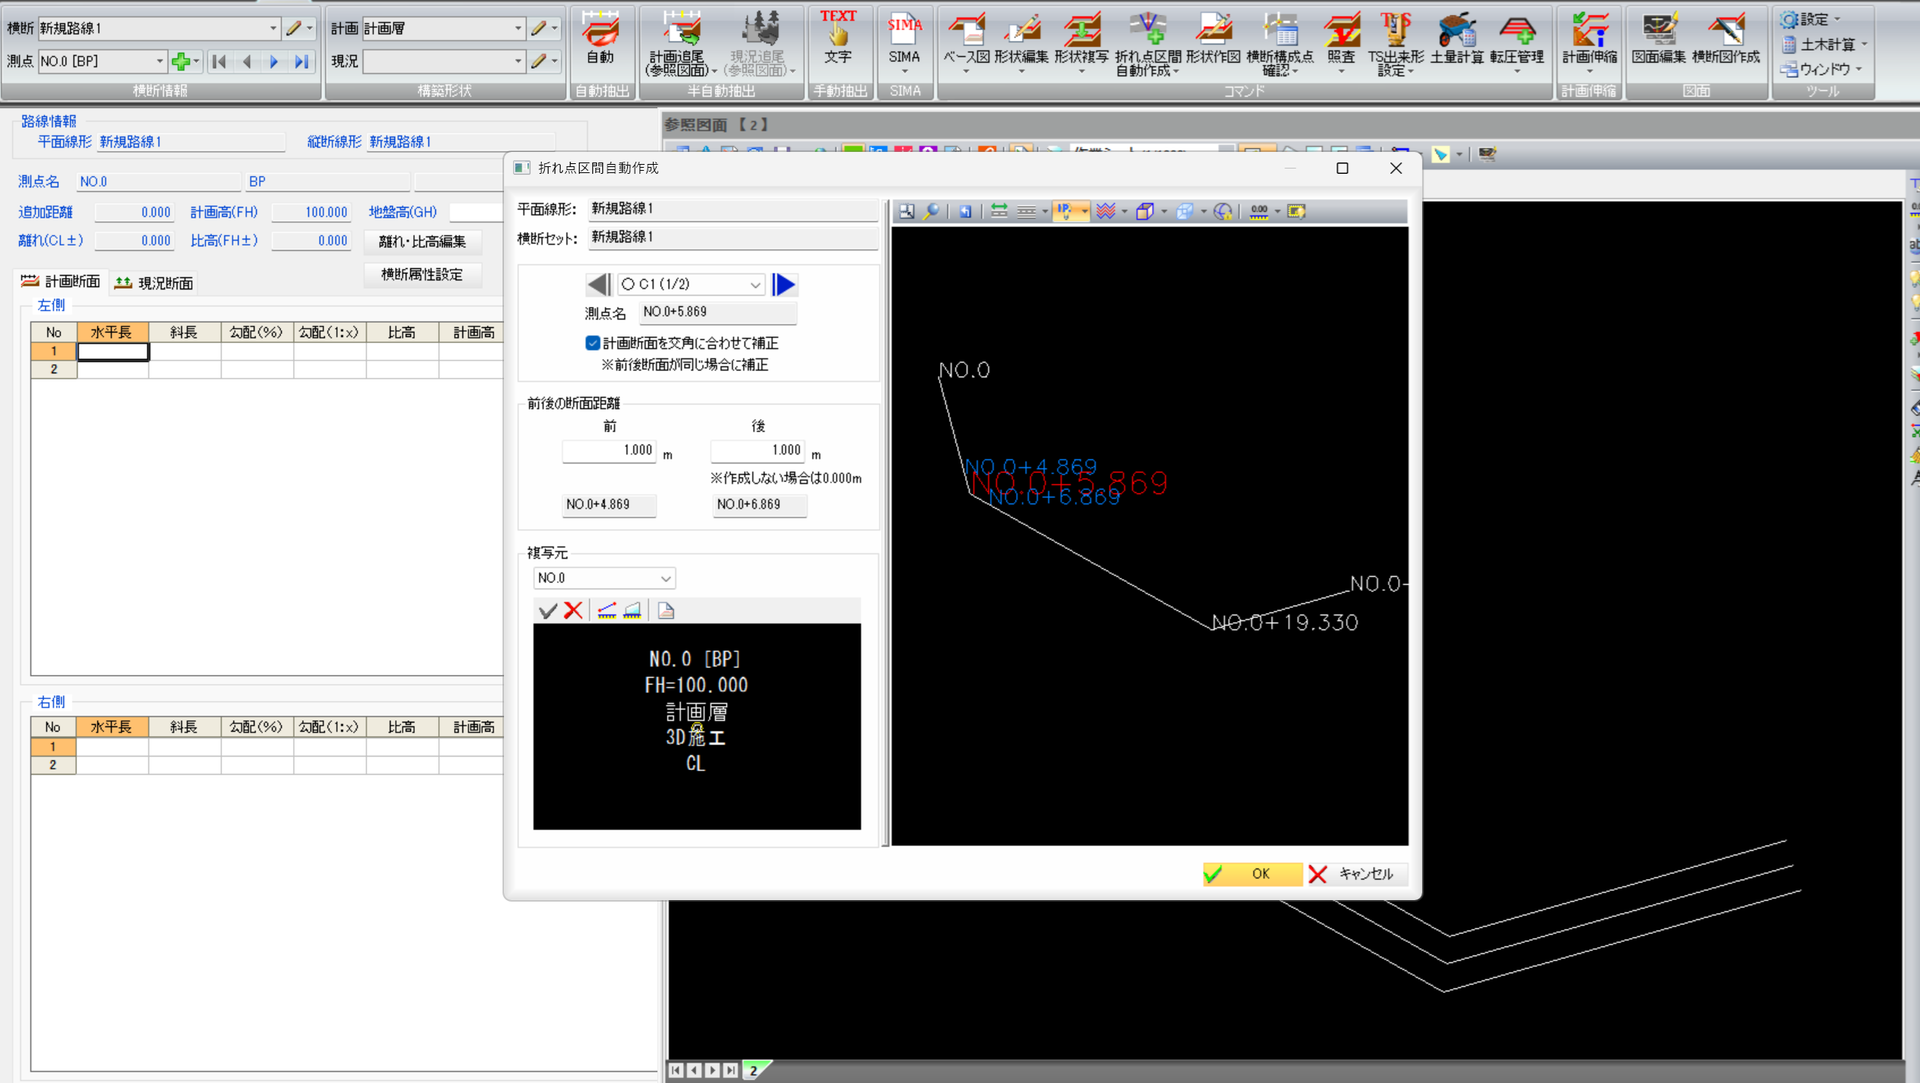Click the red X icon under 複写元
Screen dimensions: 1920x1083
click(x=573, y=610)
